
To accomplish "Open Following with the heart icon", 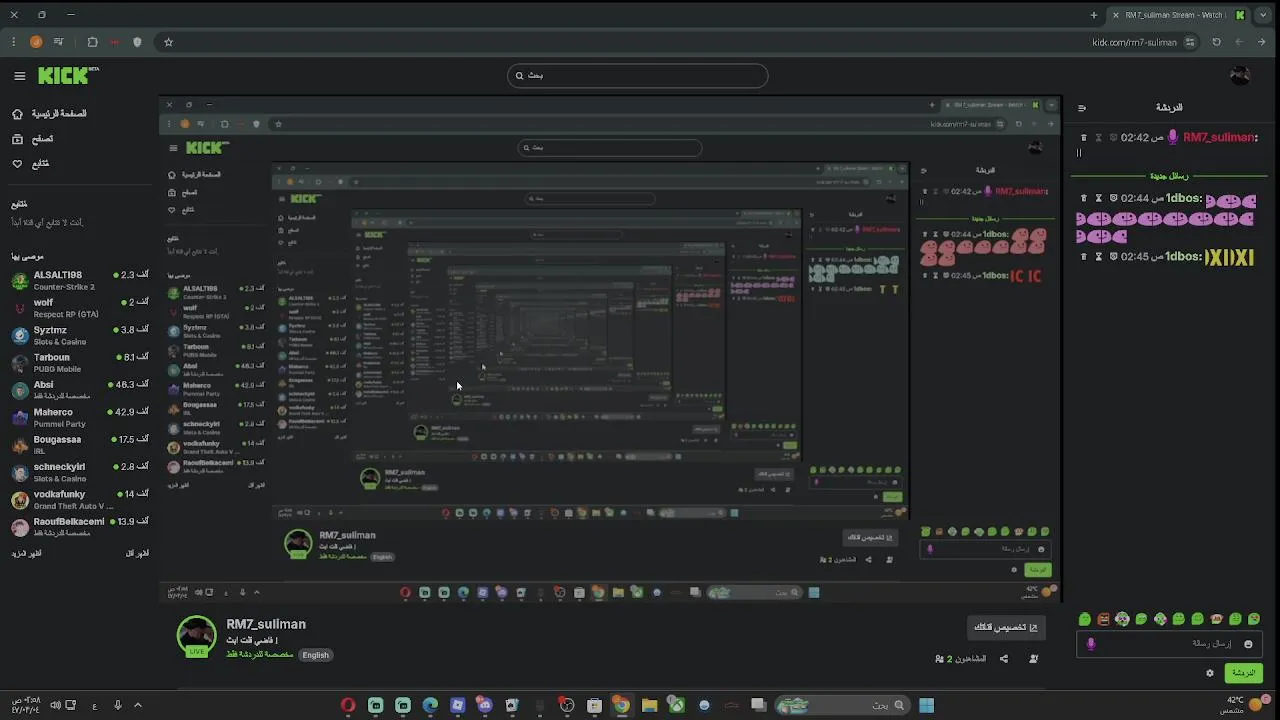I will pos(17,163).
